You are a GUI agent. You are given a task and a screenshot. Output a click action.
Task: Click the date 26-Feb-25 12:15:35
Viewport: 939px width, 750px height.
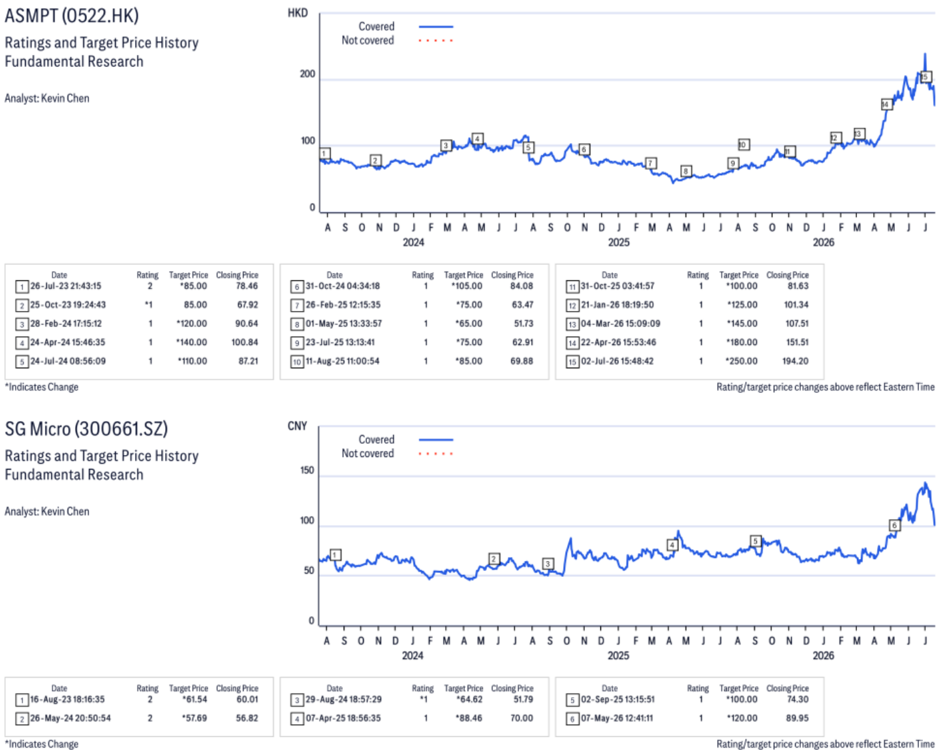point(343,305)
